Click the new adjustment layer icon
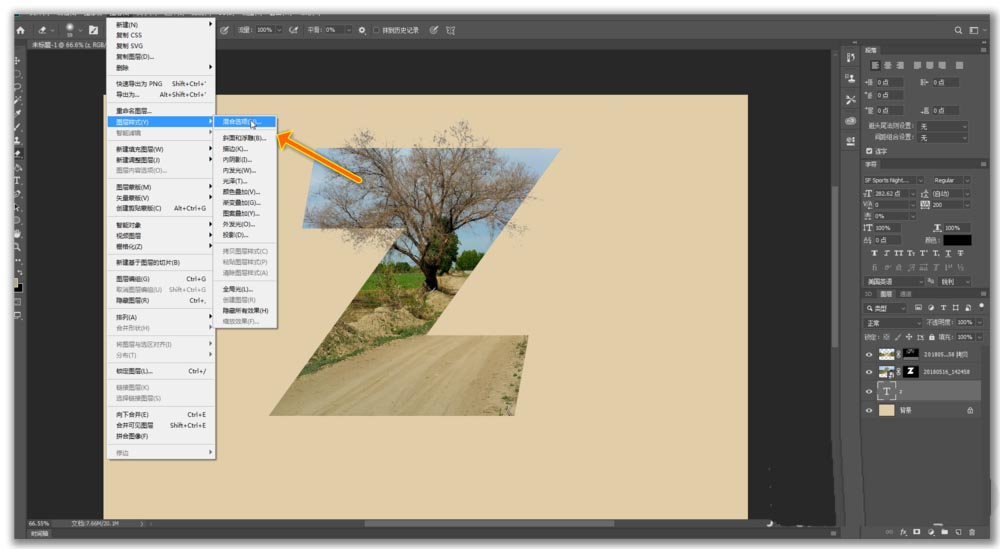 [931, 531]
